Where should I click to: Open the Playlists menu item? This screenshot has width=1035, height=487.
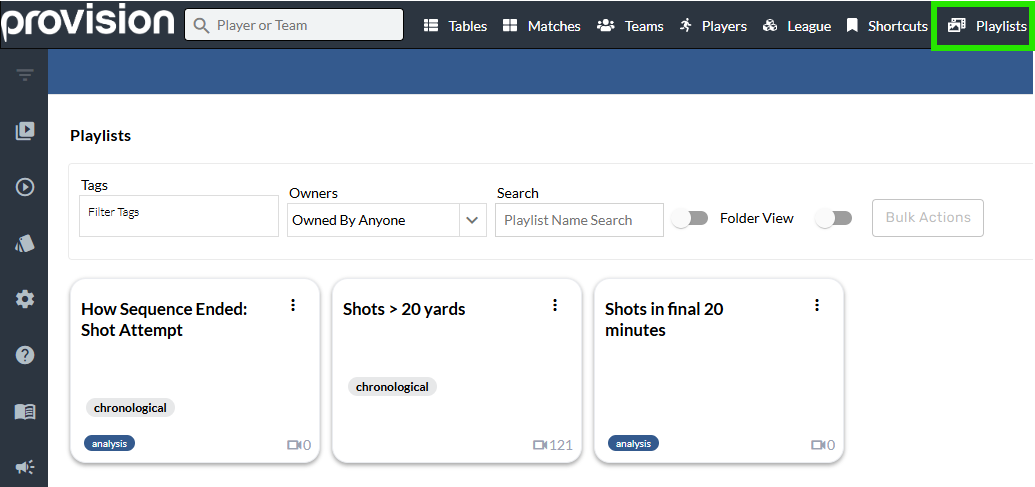pos(987,26)
